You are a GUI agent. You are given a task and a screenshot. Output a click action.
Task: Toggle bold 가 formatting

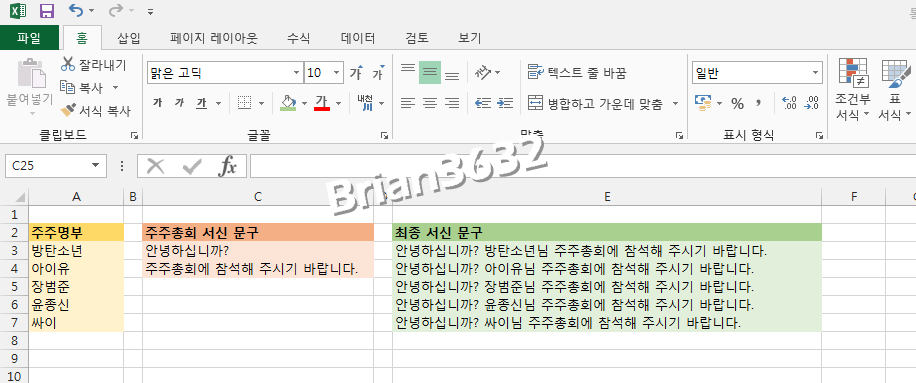(x=157, y=103)
